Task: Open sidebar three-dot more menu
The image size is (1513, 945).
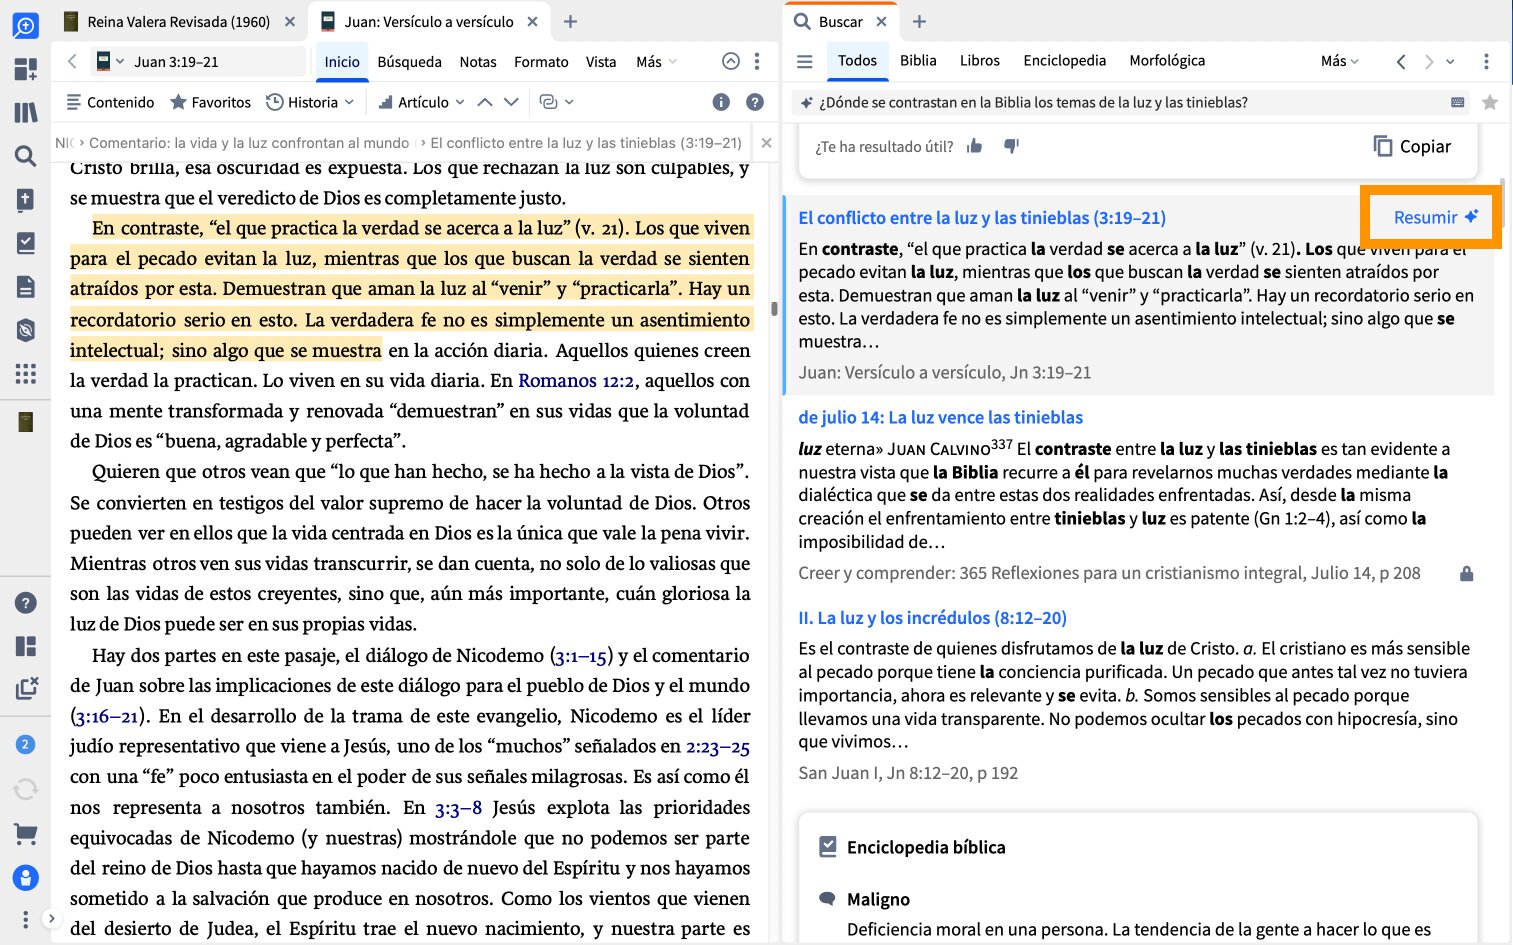Action: tap(25, 918)
